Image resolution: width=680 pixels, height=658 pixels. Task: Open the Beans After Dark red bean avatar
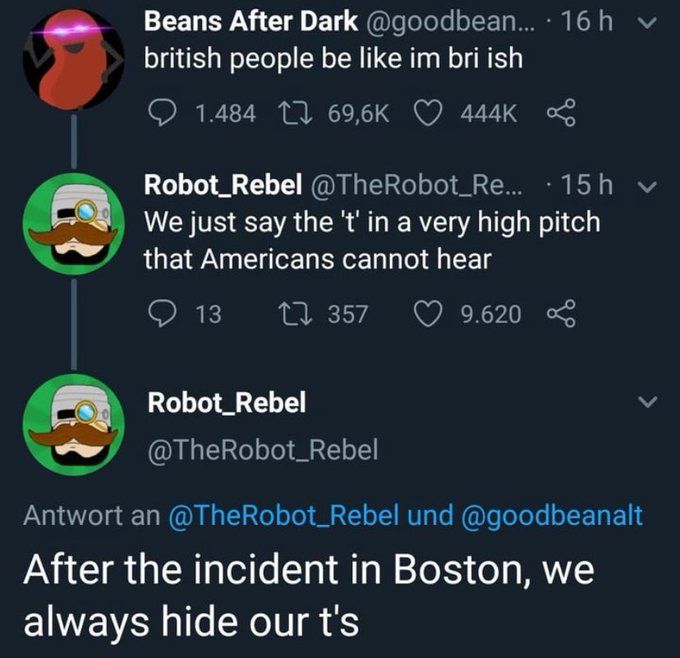(x=74, y=59)
